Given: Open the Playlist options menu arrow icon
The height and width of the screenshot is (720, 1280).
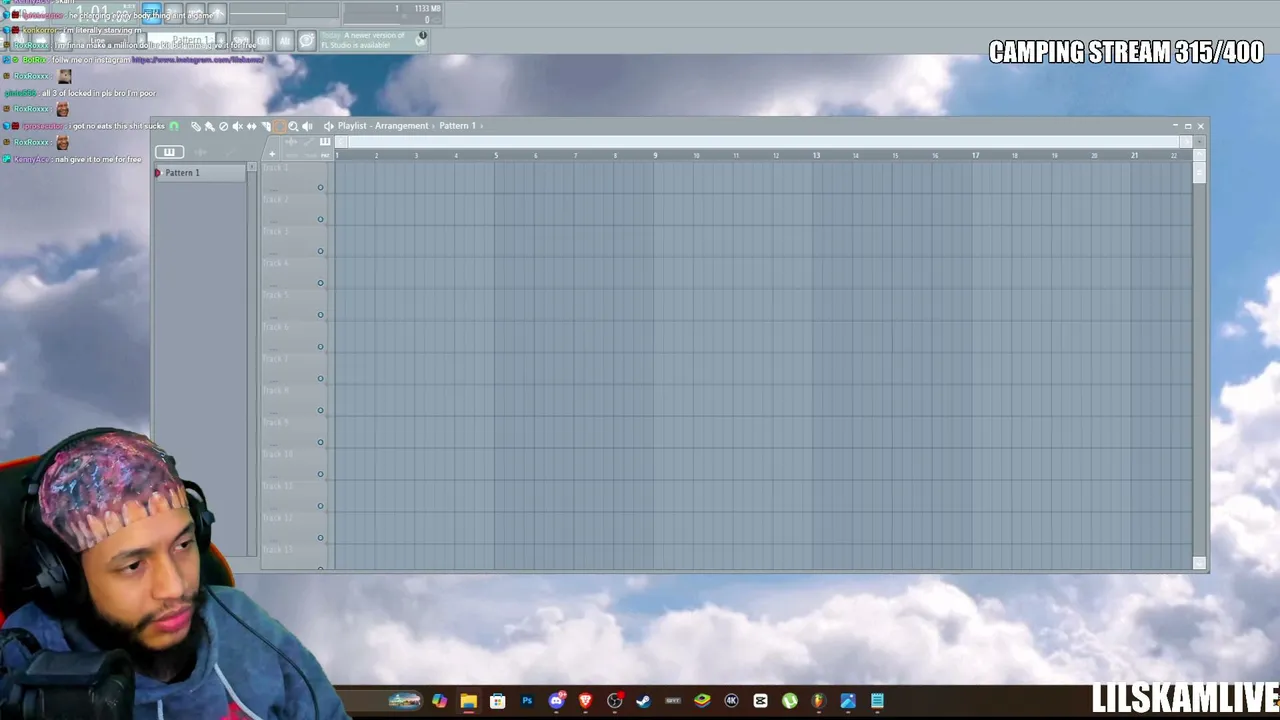Looking at the screenshot, I should (x=328, y=126).
